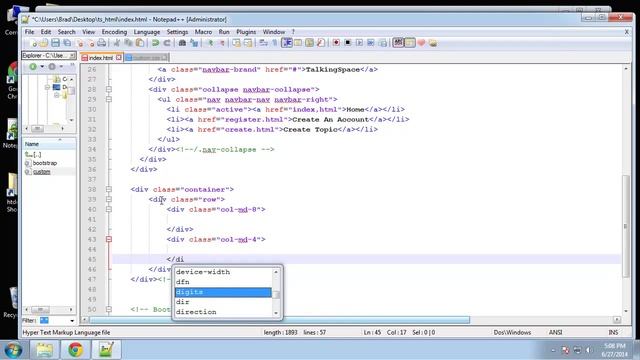This screenshot has width=640, height=360.
Task: Toggle synchronized vertical scrolling
Action: pos(236,43)
